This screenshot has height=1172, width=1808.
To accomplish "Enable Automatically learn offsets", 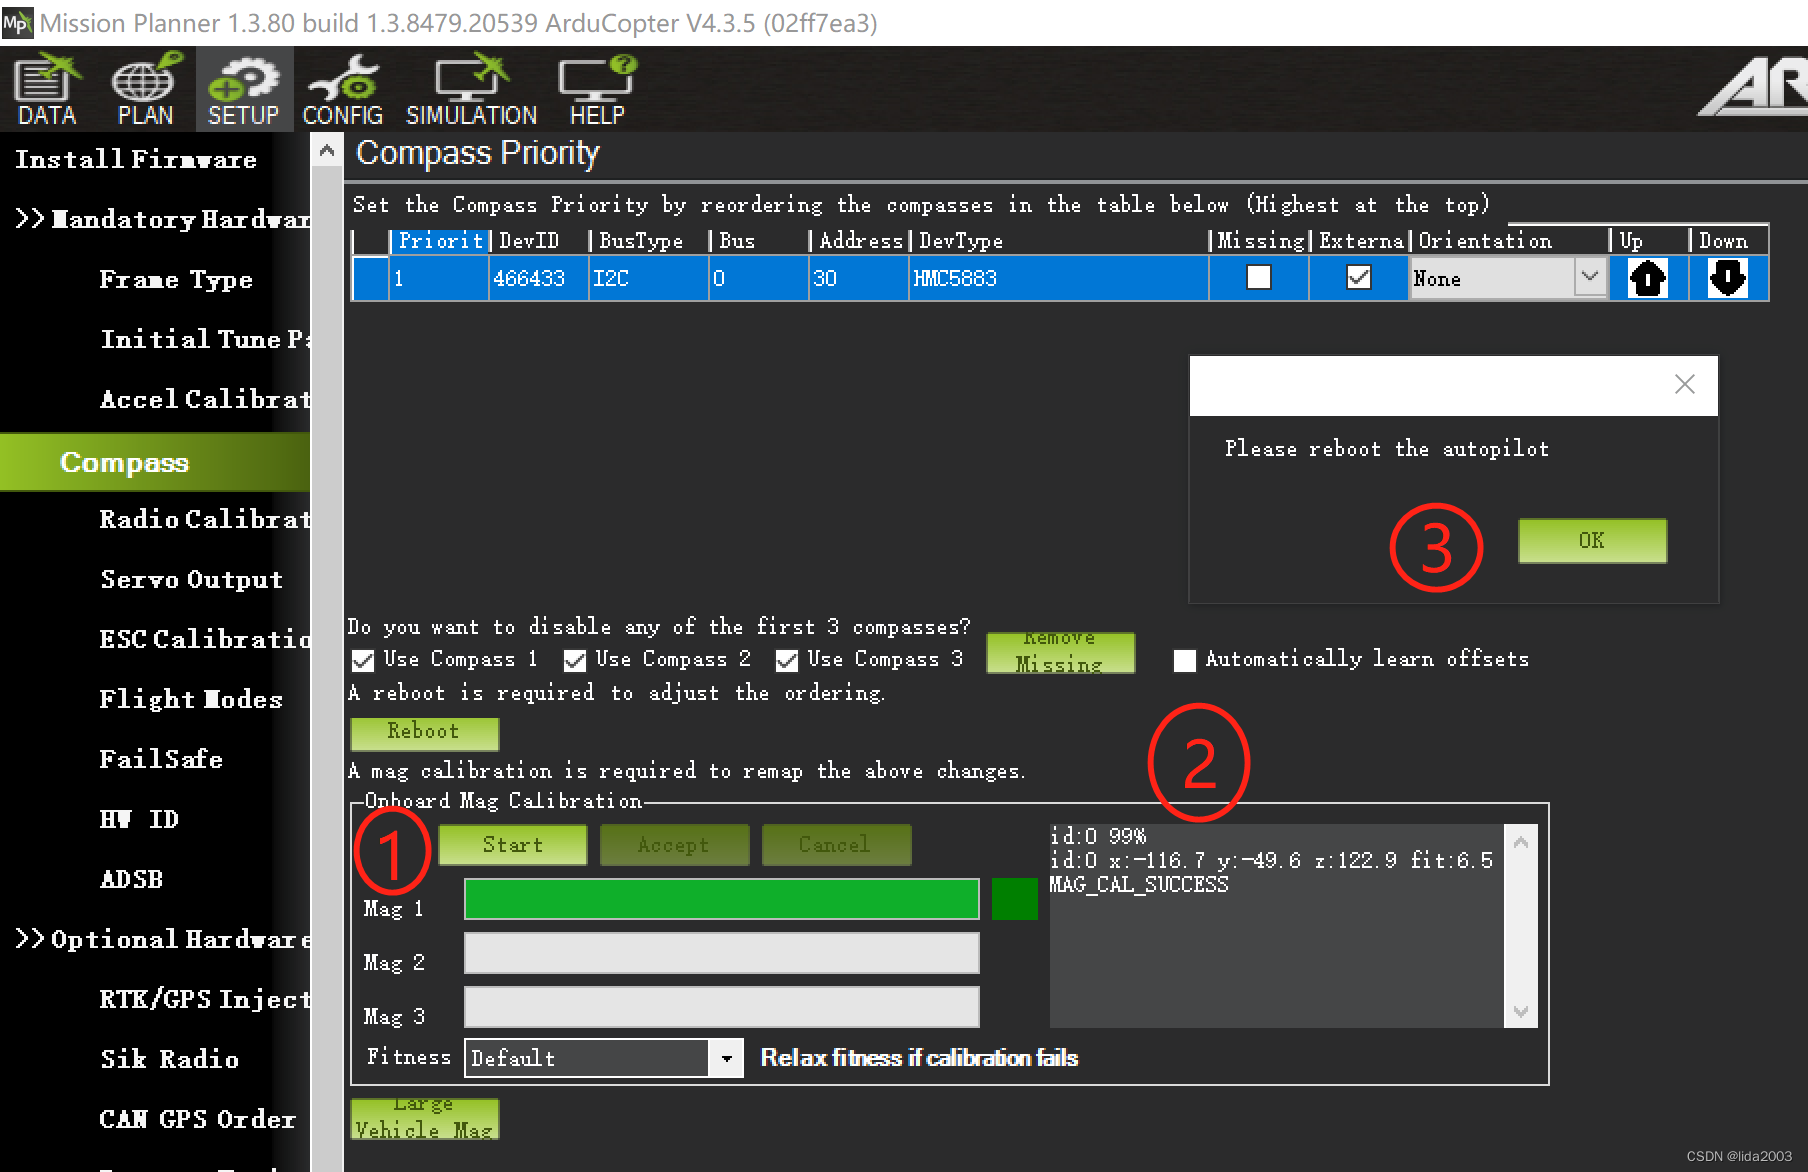I will tap(1185, 660).
